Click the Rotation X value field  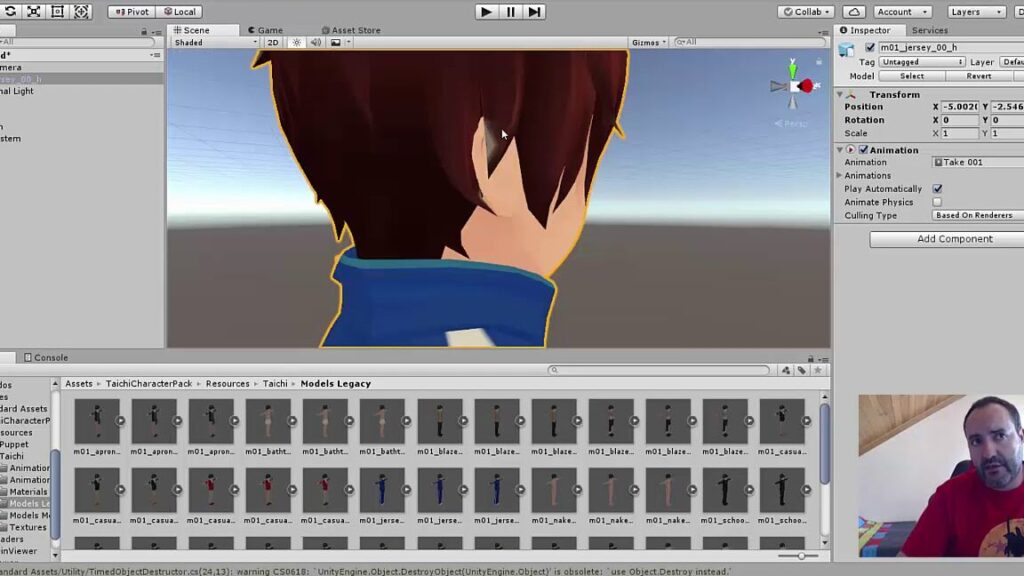pos(960,120)
